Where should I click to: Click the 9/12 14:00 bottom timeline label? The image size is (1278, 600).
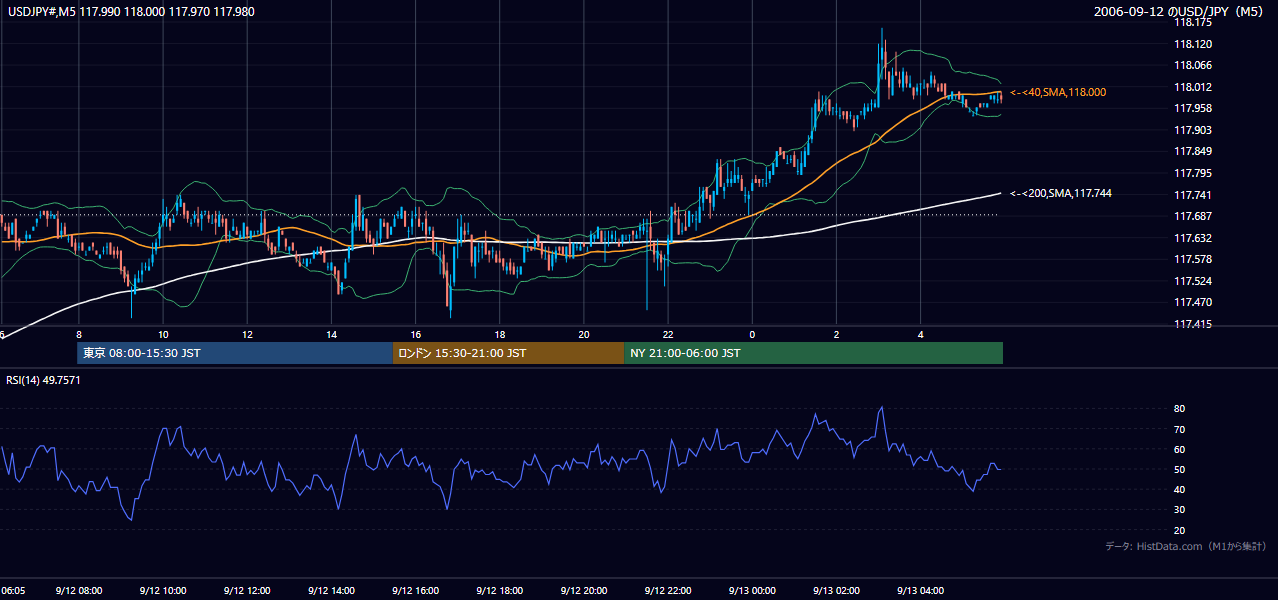(331, 590)
